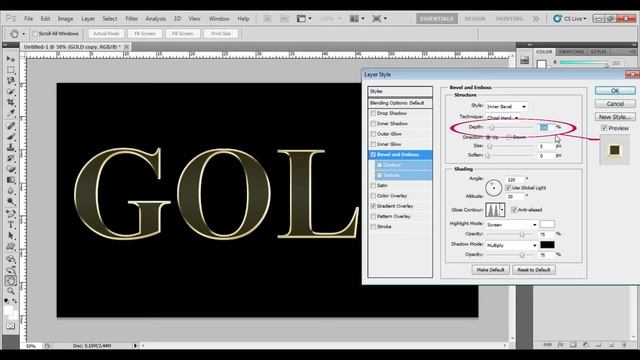Open the Highlight Mode dropdown
The height and width of the screenshot is (360, 640).
[x=511, y=224]
